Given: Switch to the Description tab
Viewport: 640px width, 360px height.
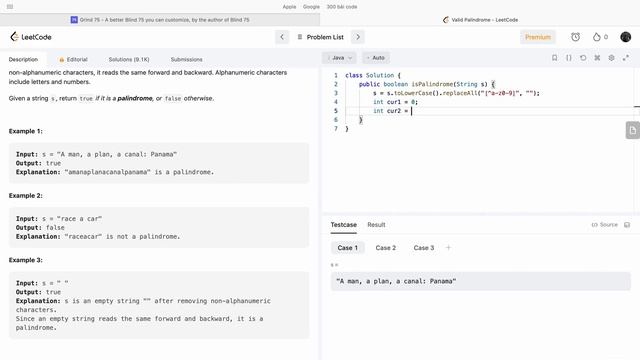Looking at the screenshot, I should (23, 60).
